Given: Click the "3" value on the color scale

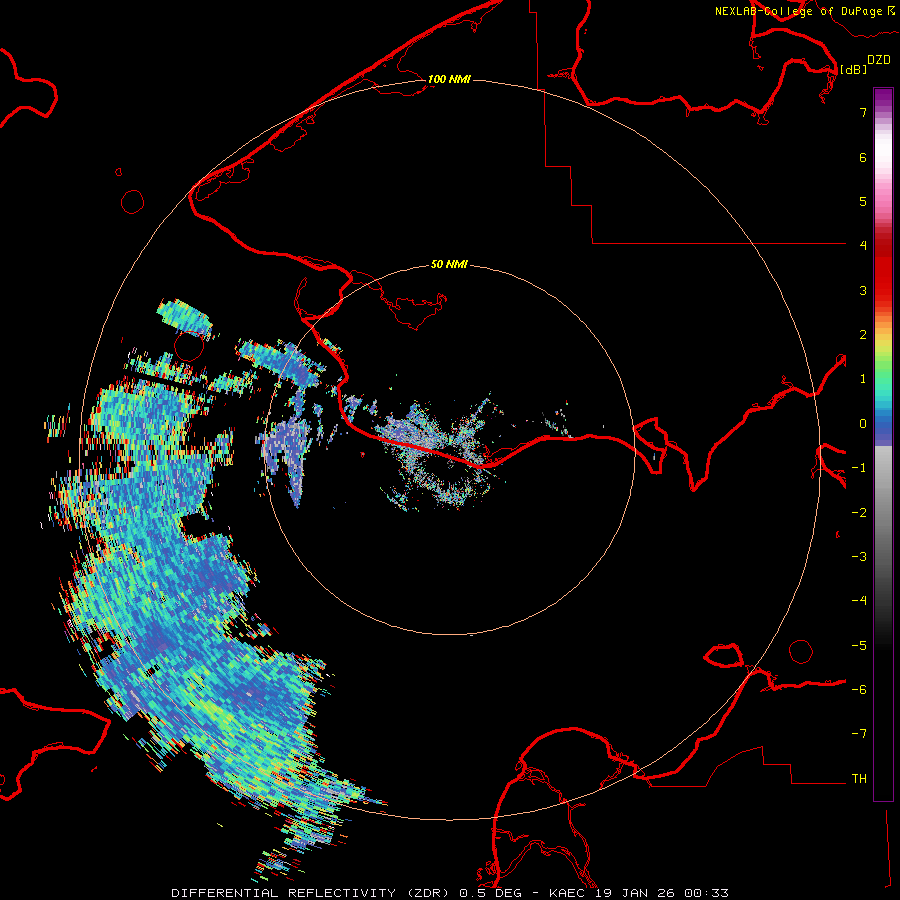Looking at the screenshot, I should tap(863, 290).
